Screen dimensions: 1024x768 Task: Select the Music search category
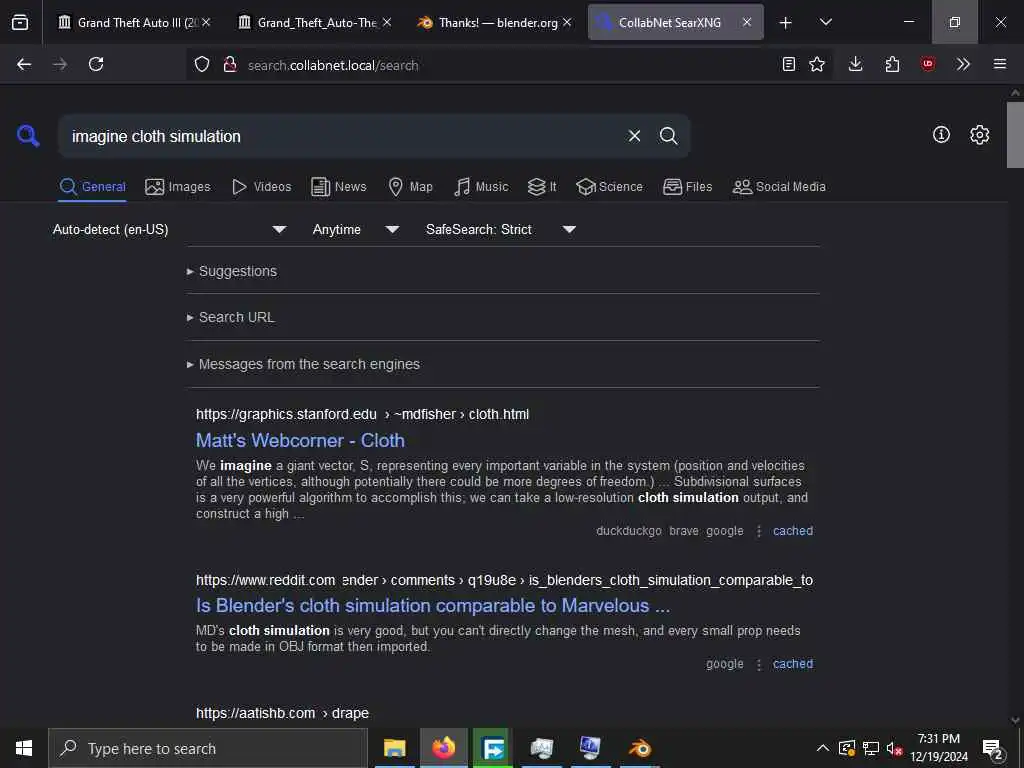coord(481,187)
